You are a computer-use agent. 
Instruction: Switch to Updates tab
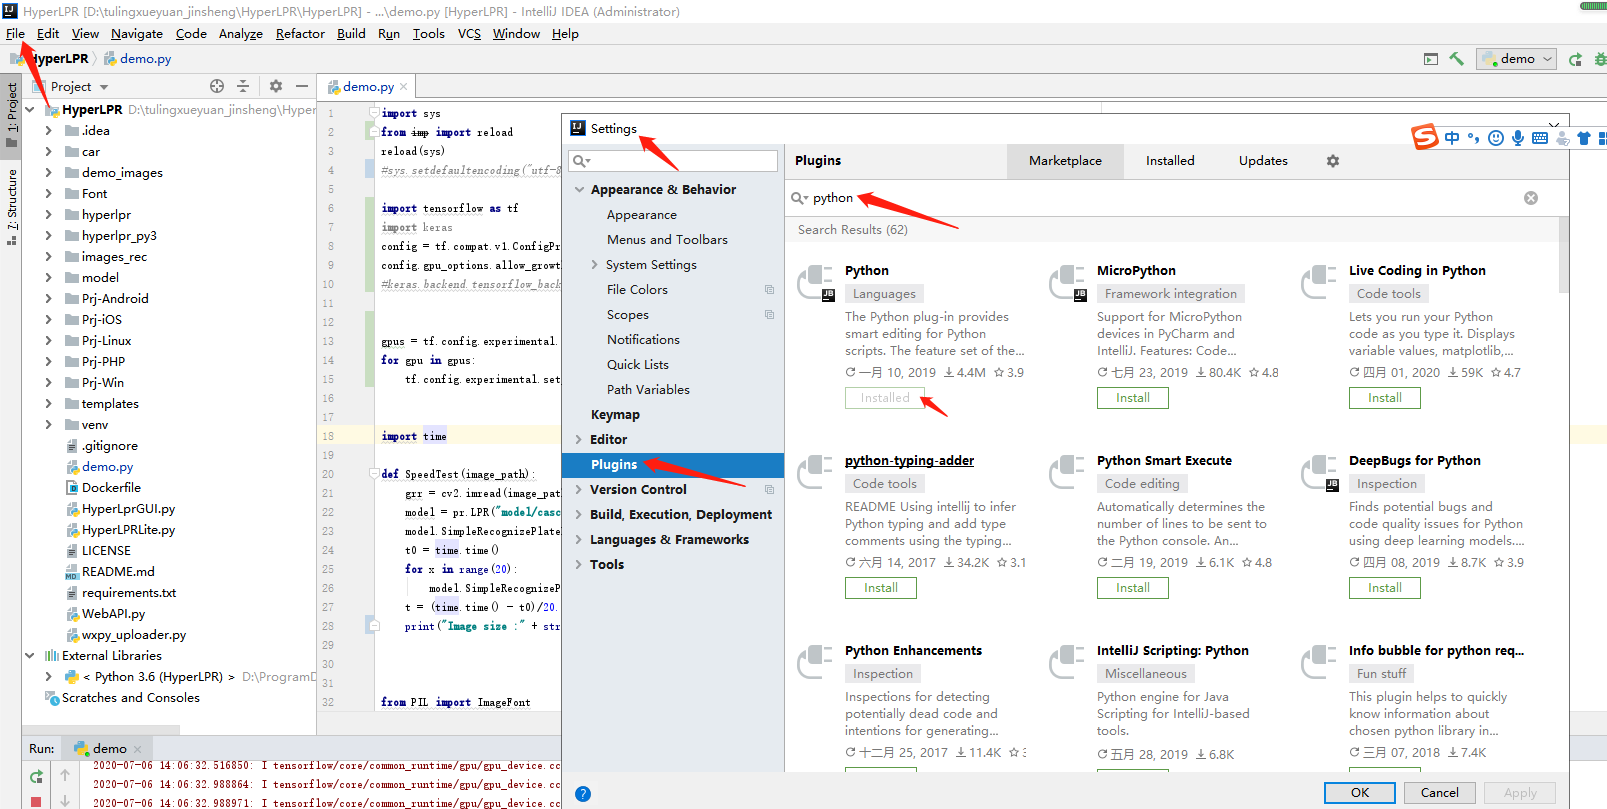1263,161
